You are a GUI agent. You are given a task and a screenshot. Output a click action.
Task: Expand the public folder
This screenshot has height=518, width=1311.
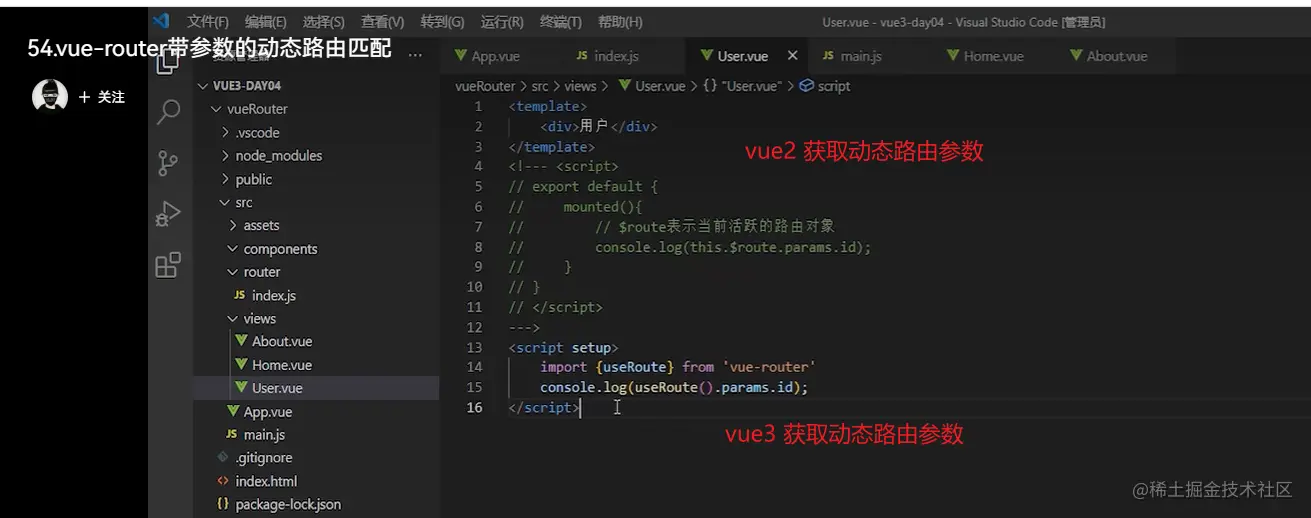point(225,179)
